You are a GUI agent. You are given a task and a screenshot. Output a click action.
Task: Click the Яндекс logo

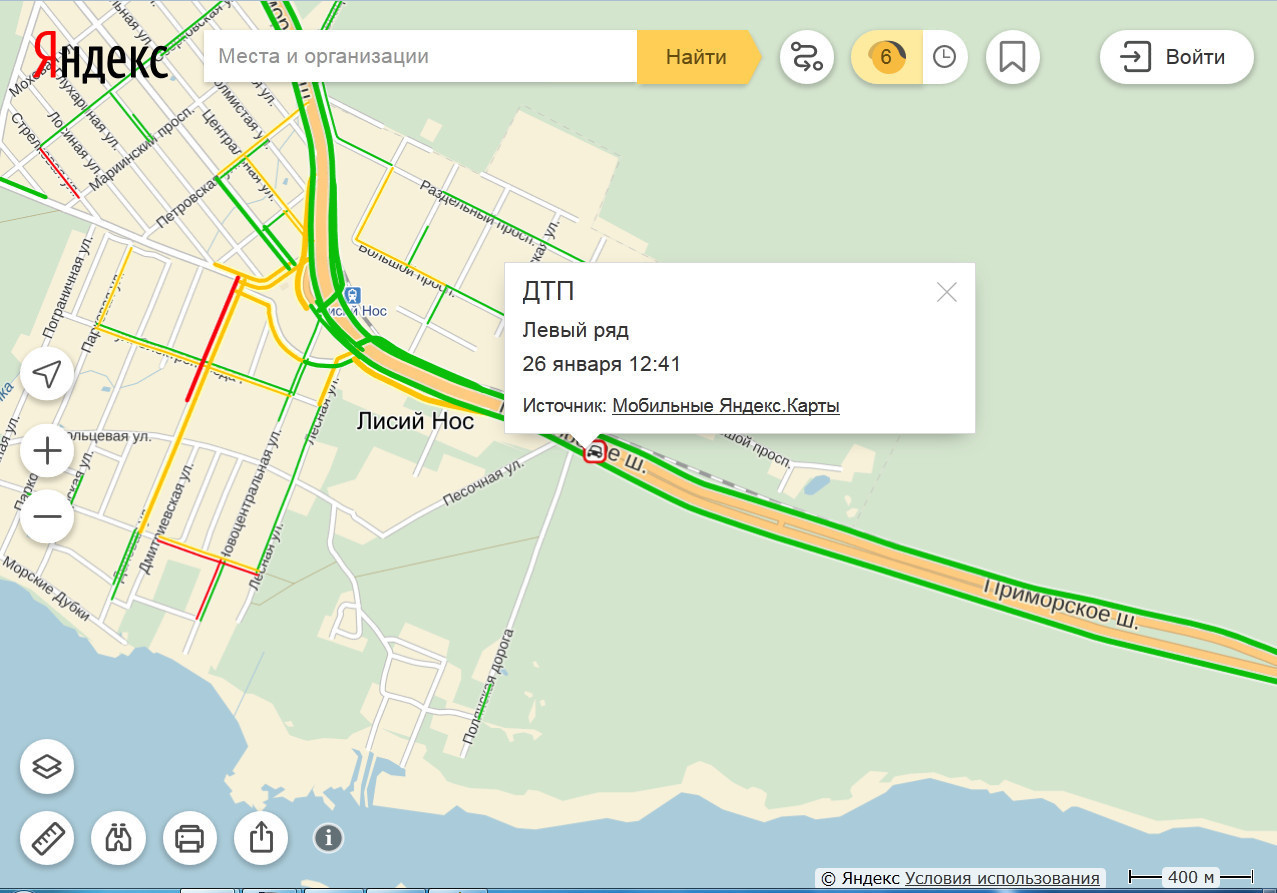pos(100,56)
